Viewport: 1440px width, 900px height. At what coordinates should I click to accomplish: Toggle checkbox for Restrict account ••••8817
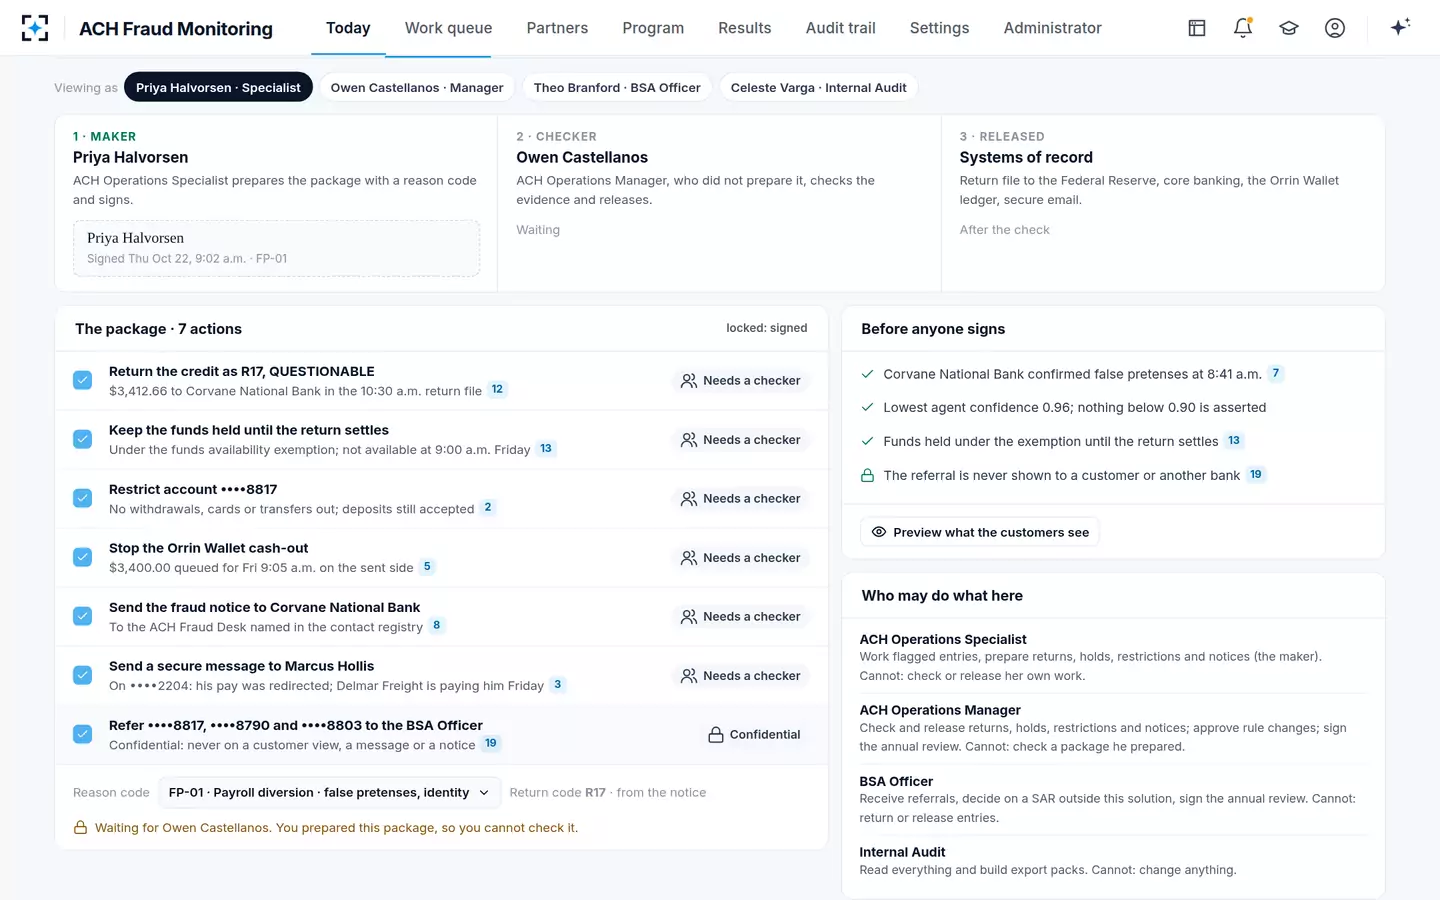click(83, 498)
